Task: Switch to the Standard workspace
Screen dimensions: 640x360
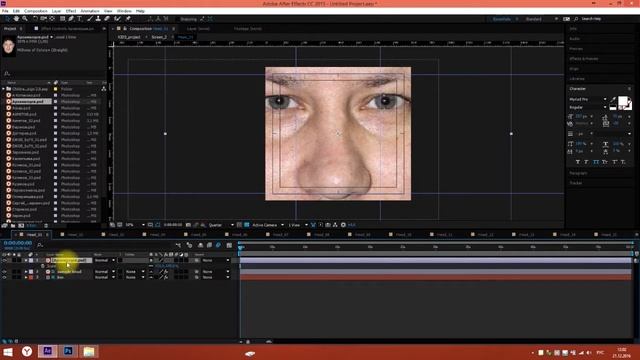Action: [x=533, y=19]
